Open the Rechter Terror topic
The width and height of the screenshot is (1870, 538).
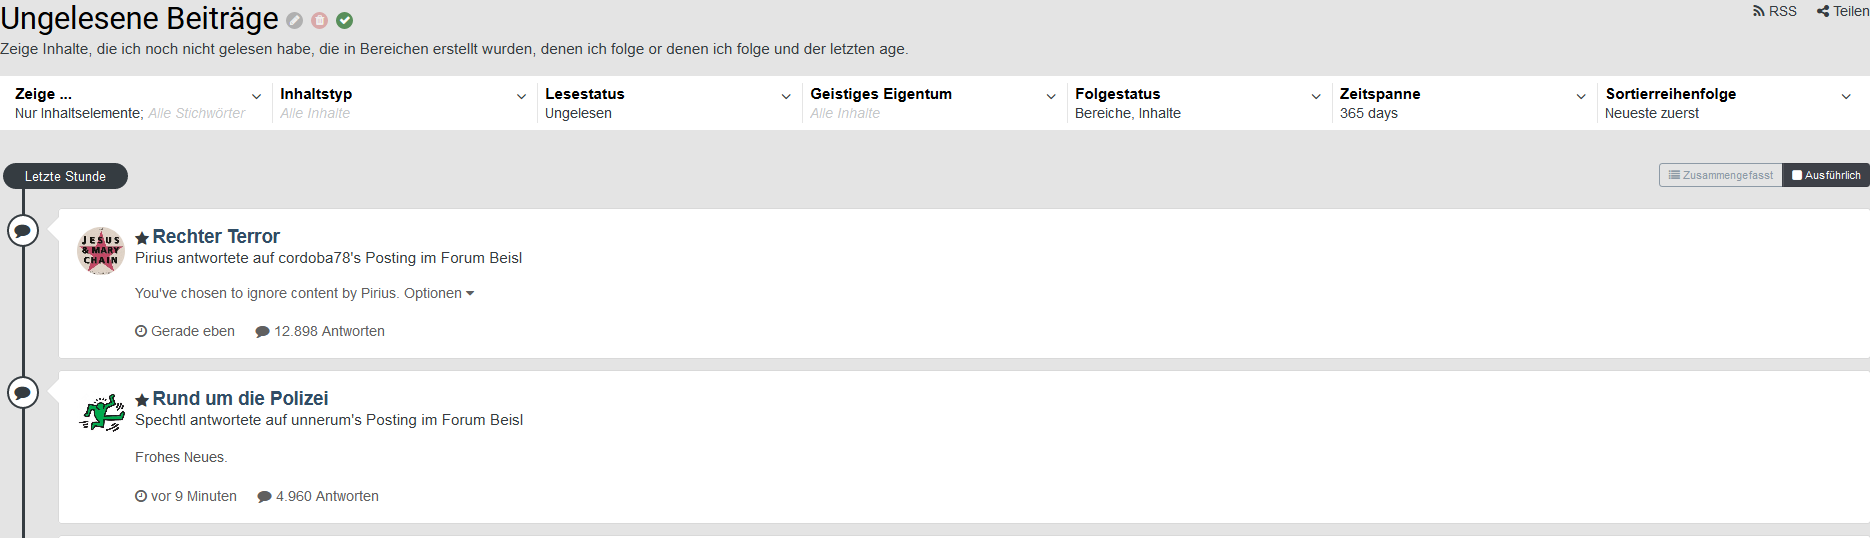[216, 237]
